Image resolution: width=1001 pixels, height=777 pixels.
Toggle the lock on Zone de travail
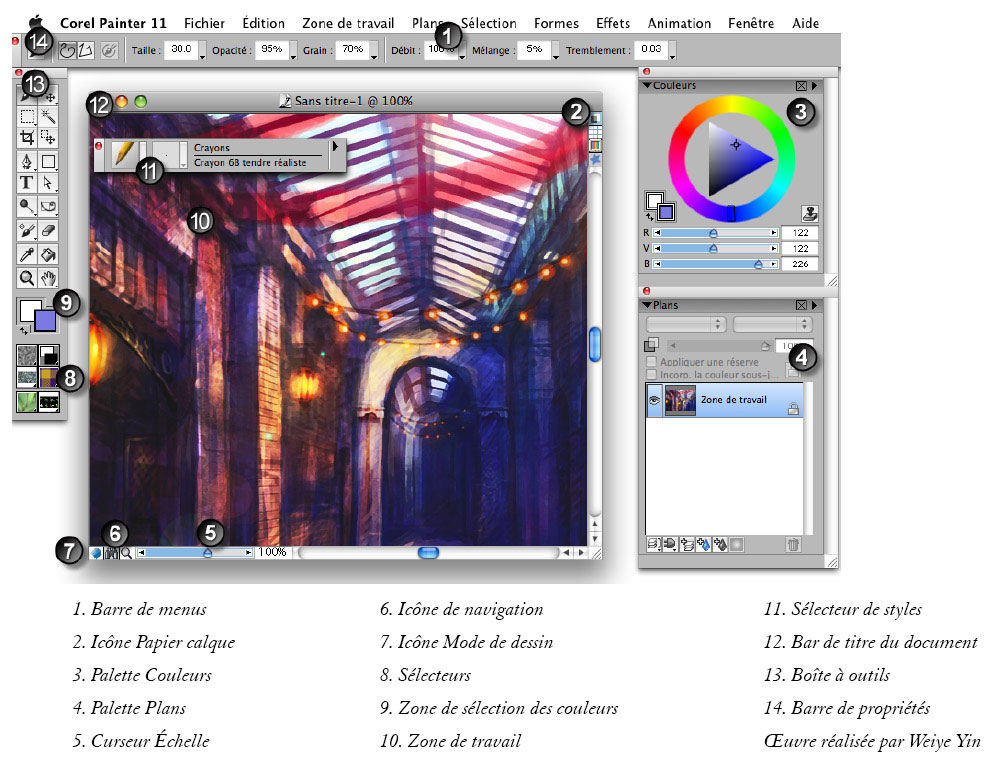(793, 409)
